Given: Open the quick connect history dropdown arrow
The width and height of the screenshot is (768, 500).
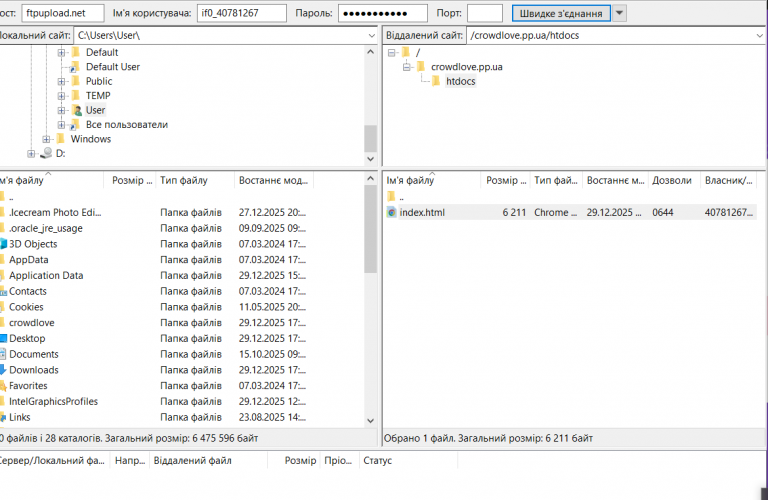Looking at the screenshot, I should [x=619, y=13].
